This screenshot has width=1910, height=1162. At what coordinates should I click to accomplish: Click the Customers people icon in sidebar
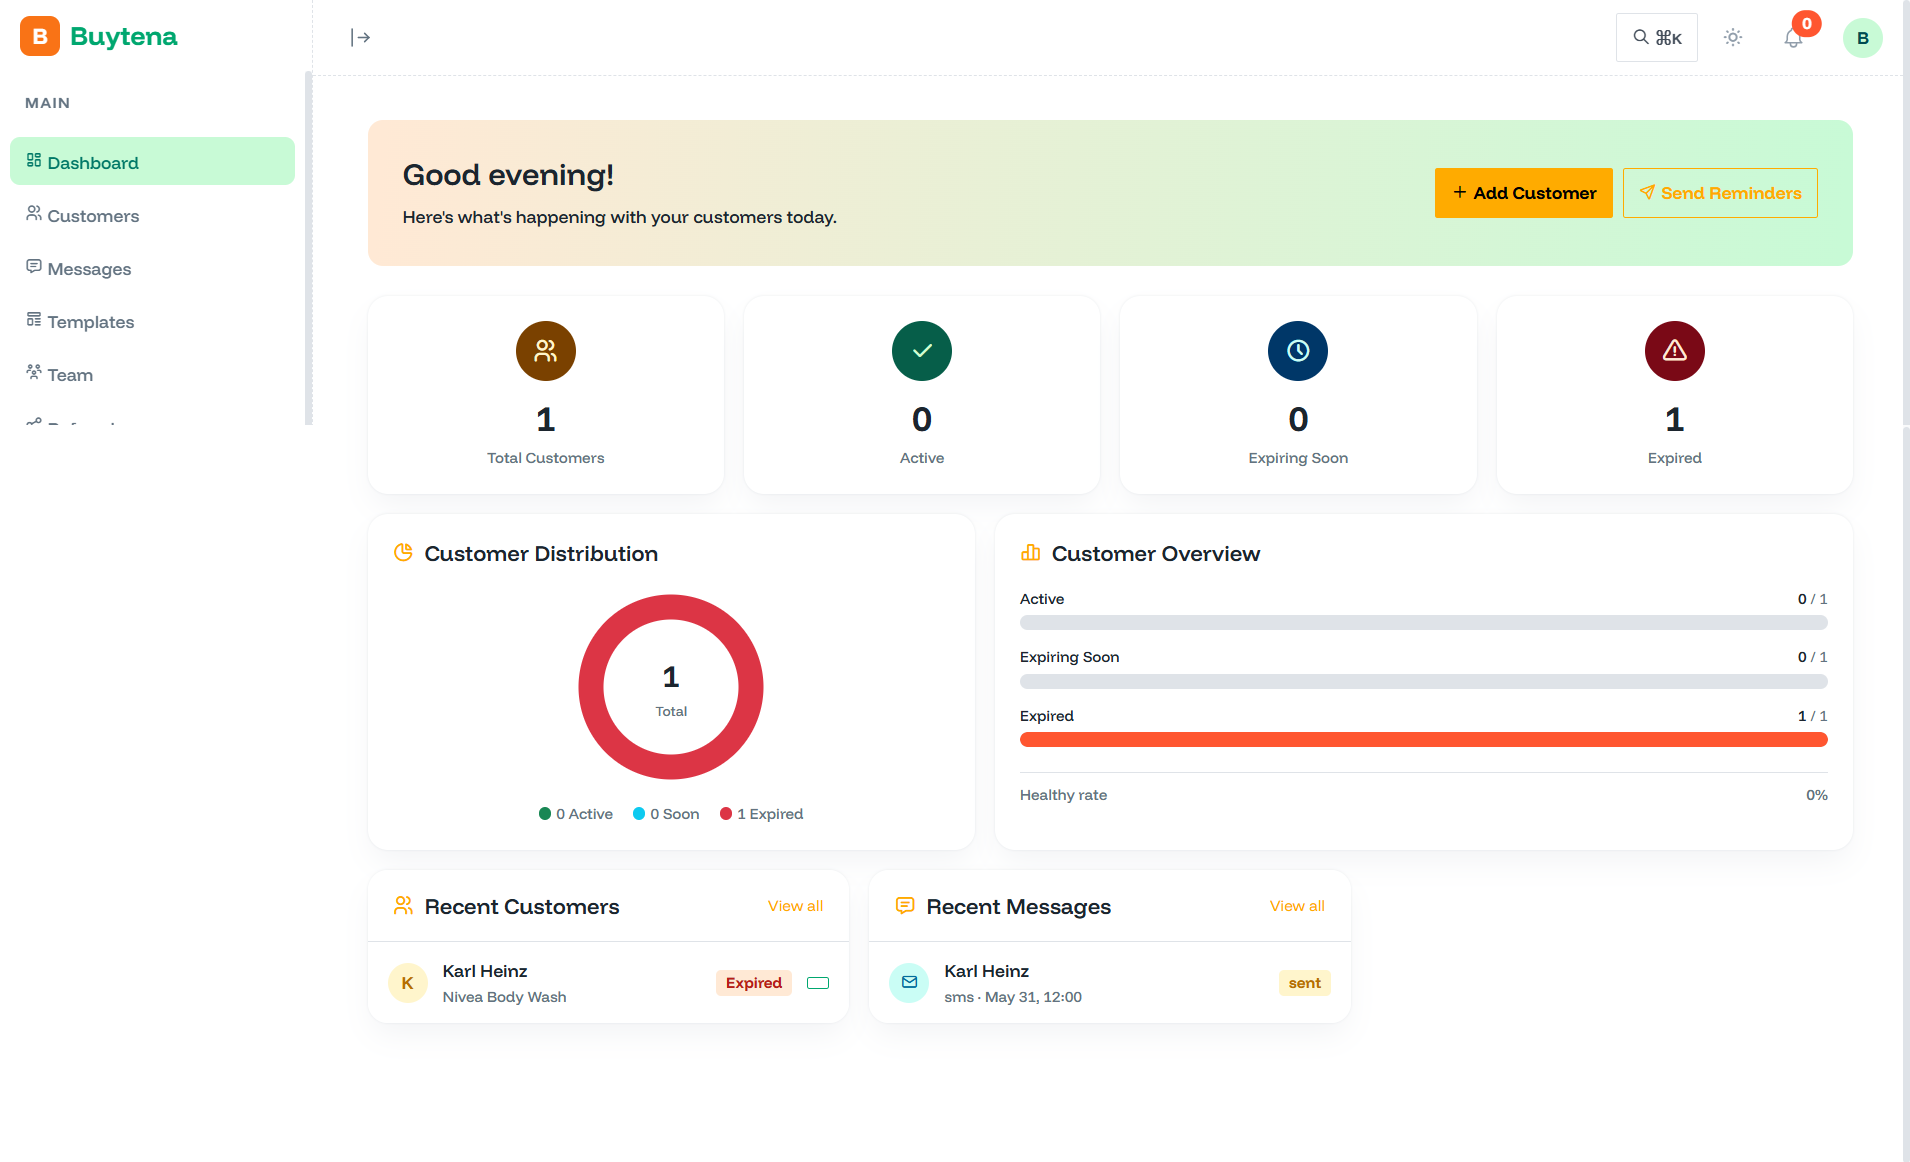pos(34,214)
